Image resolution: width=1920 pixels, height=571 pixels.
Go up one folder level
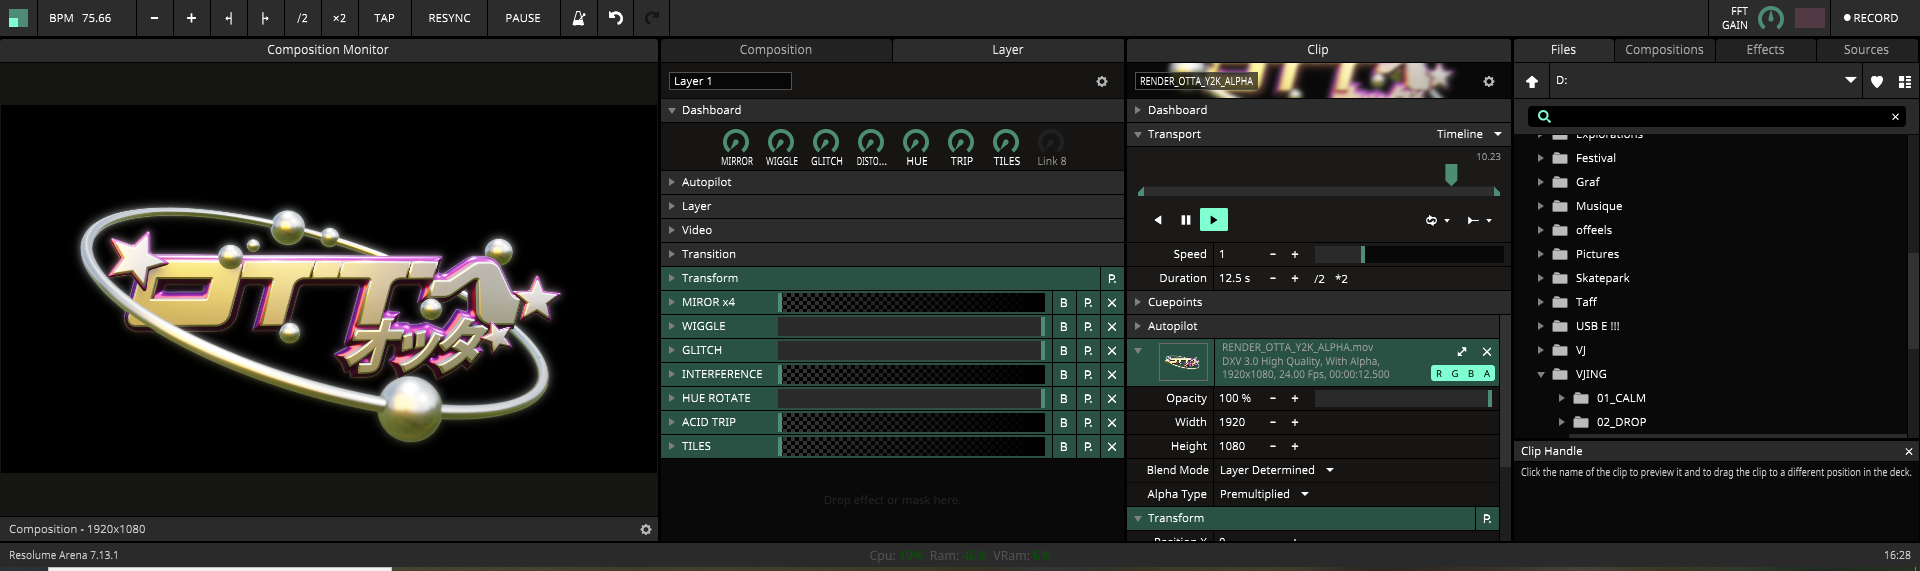coord(1532,82)
